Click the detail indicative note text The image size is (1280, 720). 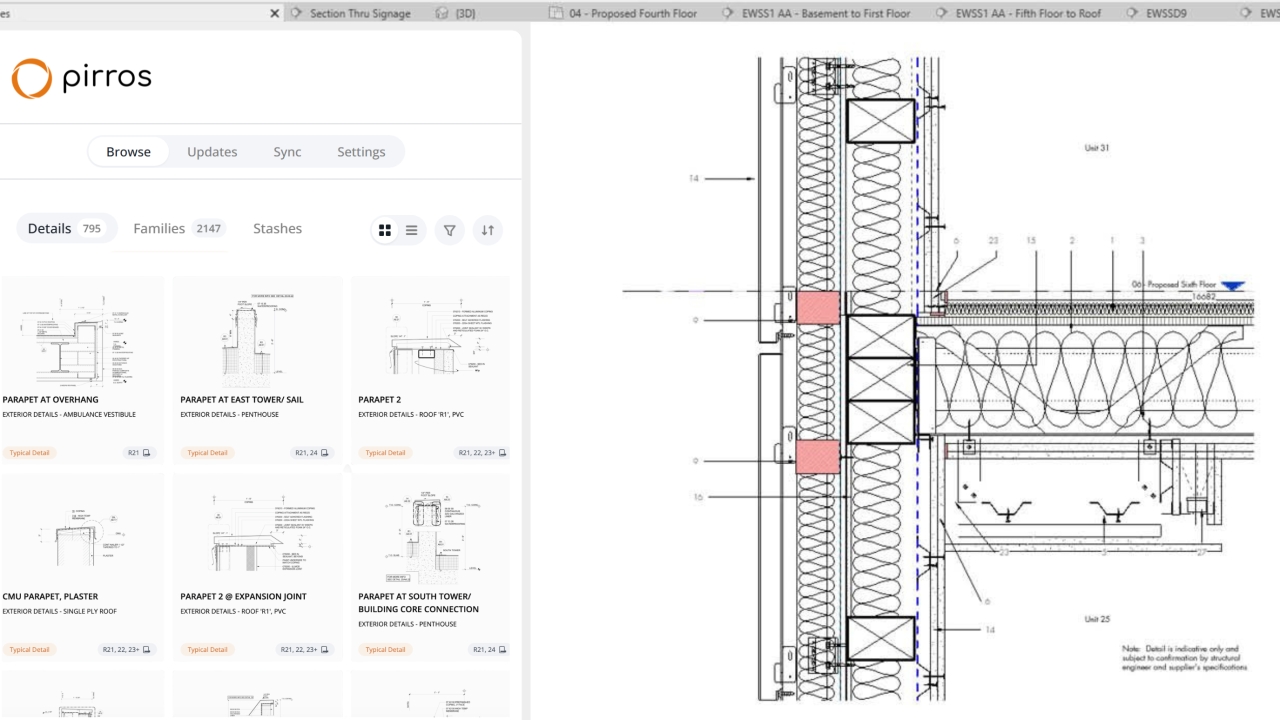[1185, 658]
